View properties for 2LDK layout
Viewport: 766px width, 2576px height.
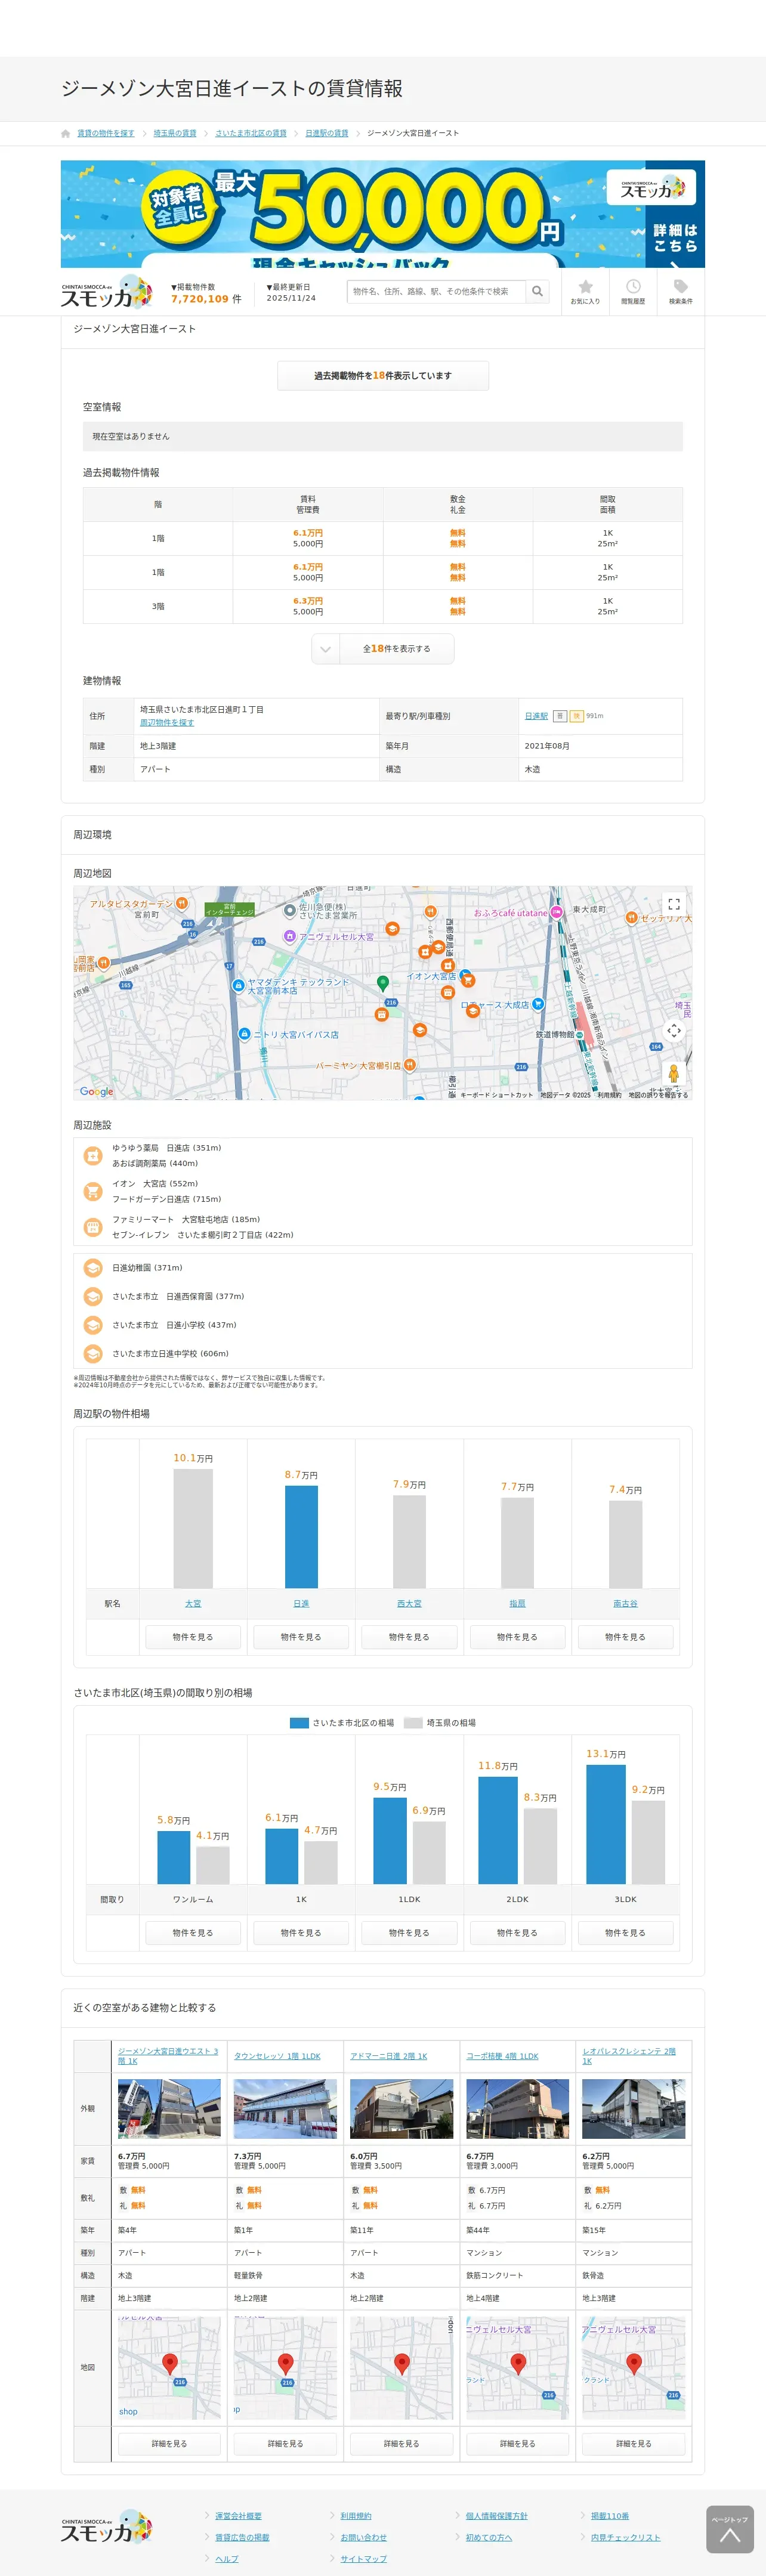[x=517, y=1933]
